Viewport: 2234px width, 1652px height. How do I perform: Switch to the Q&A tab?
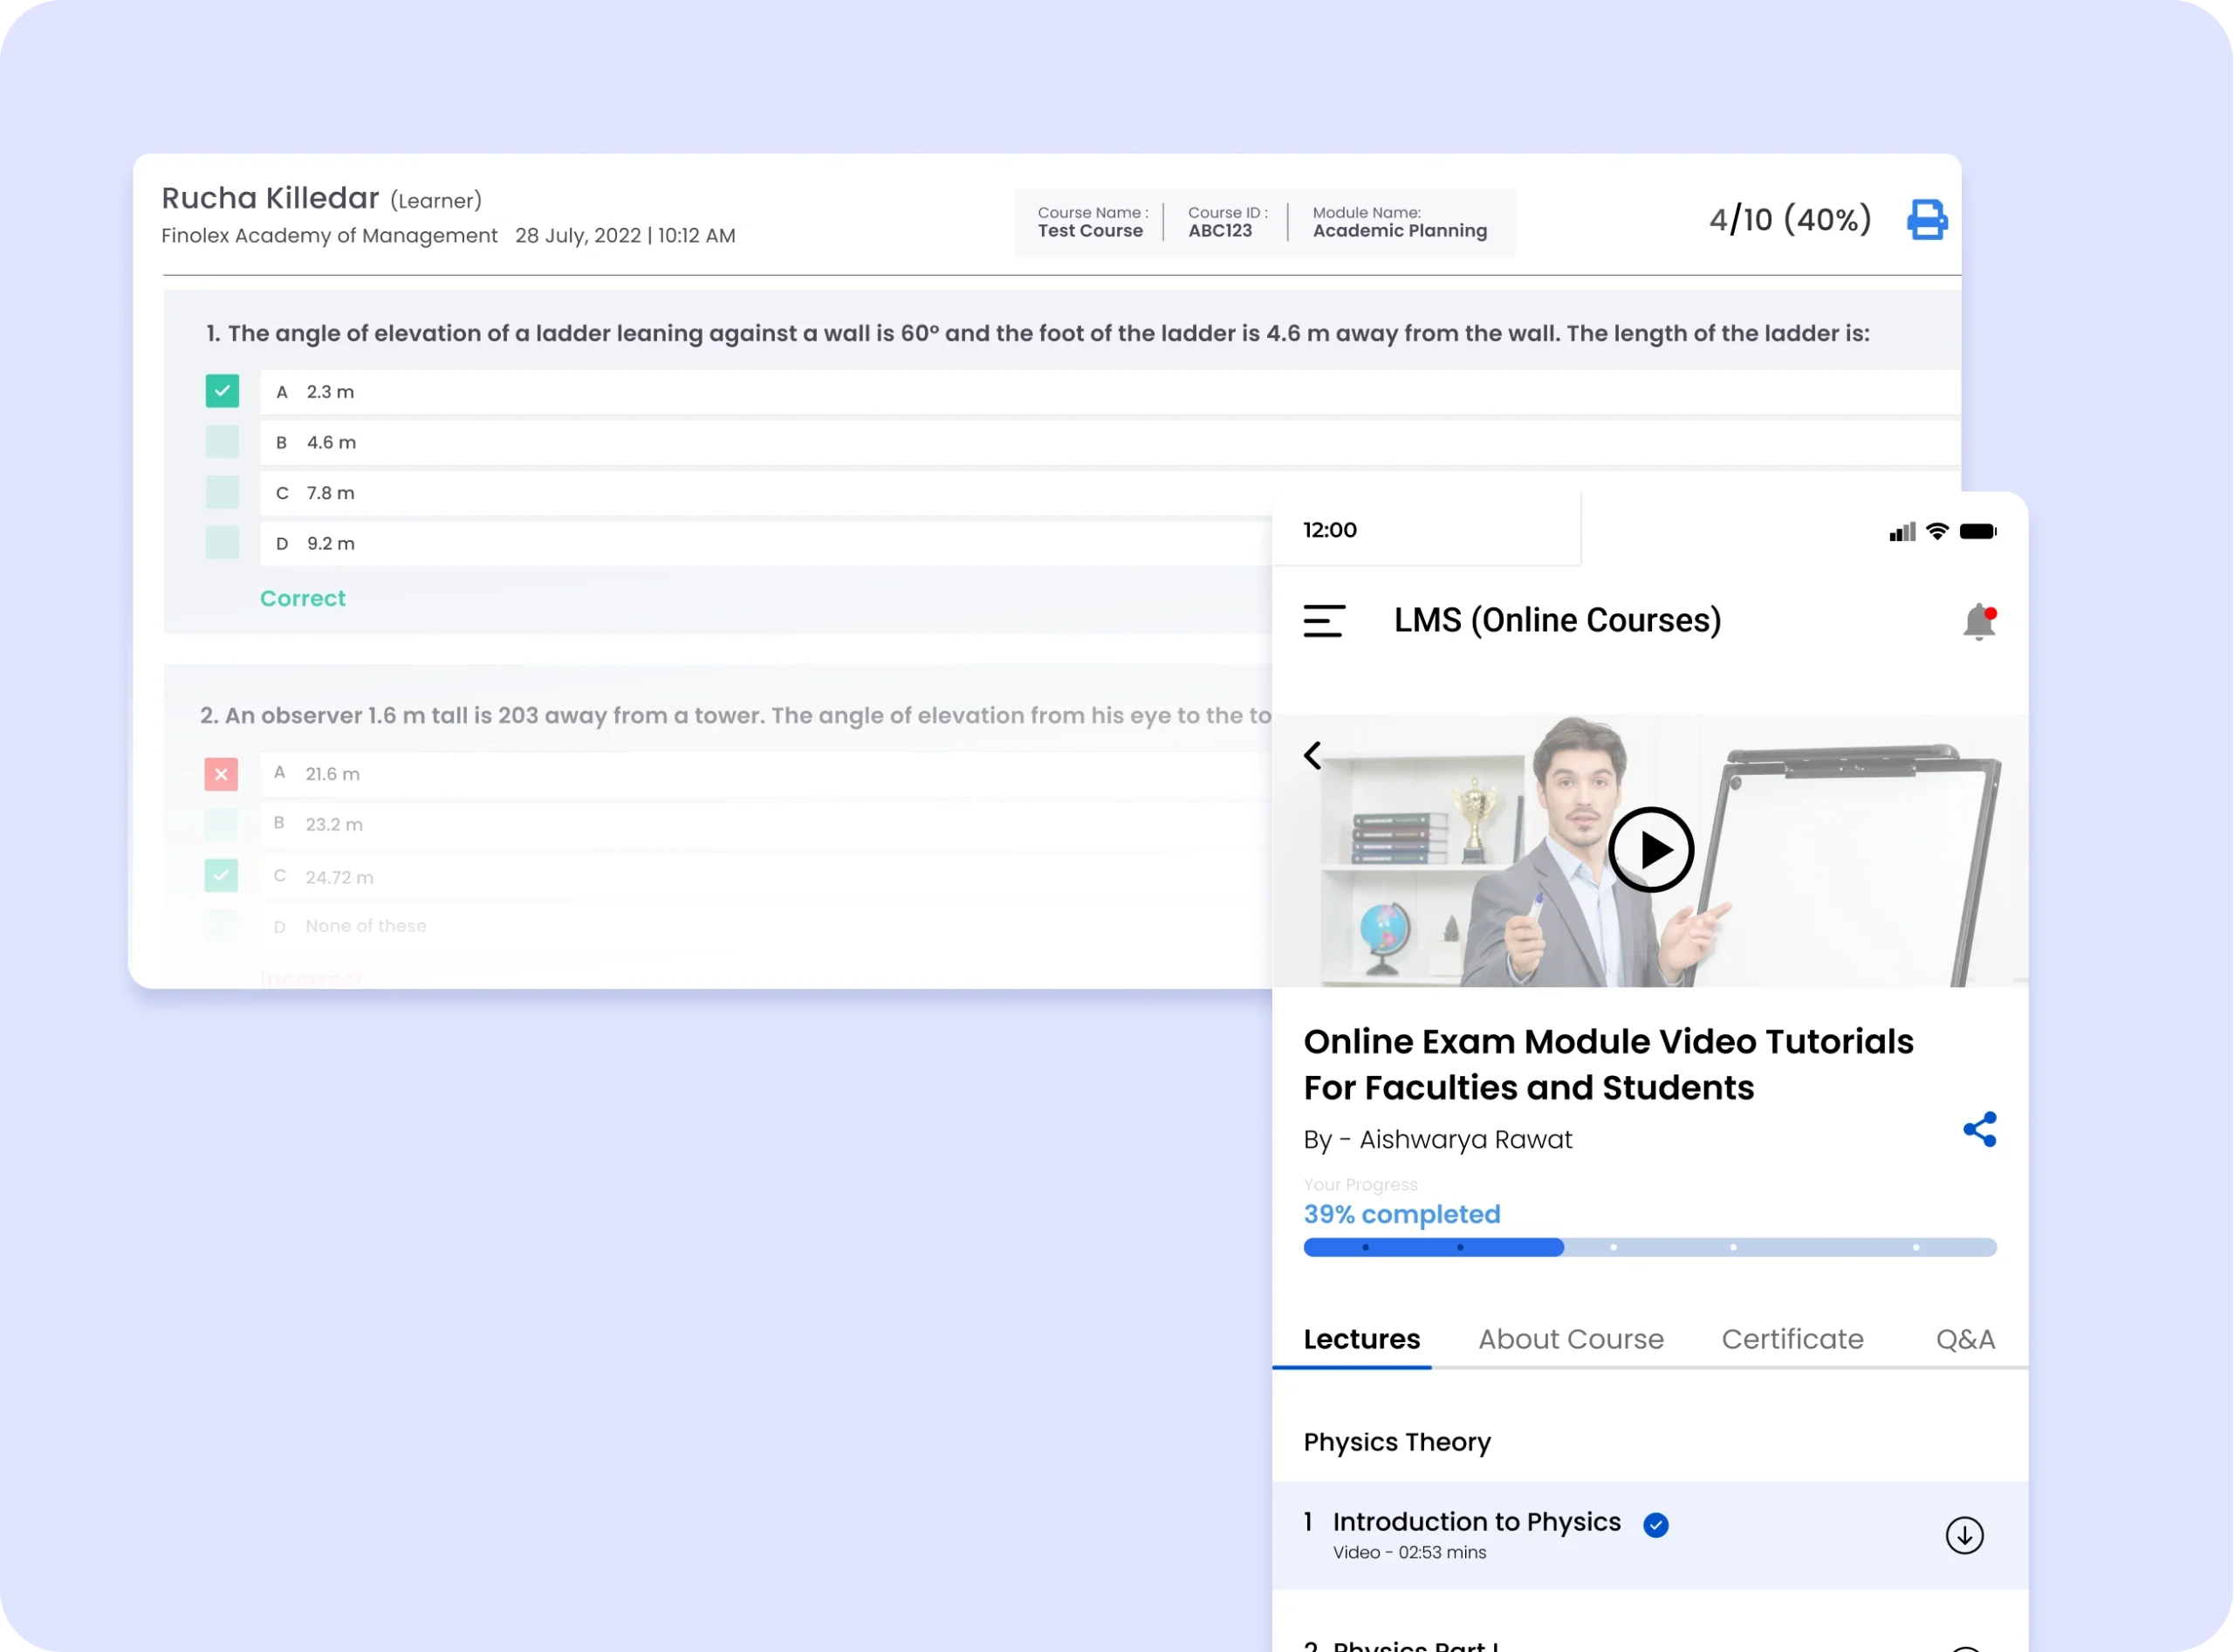[1964, 1339]
